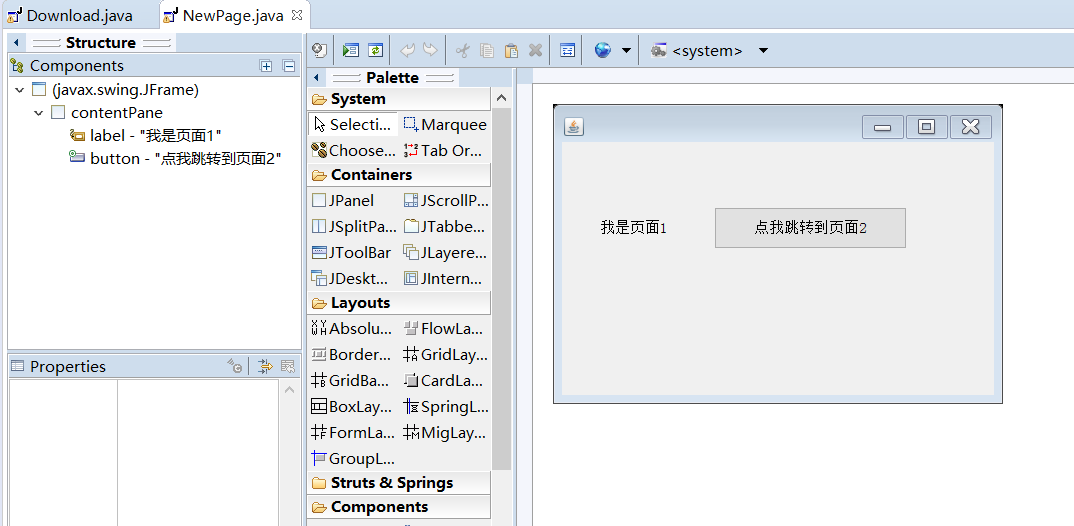
Task: Collapse the javax.swing.JFrame tree node
Action: tap(19, 90)
